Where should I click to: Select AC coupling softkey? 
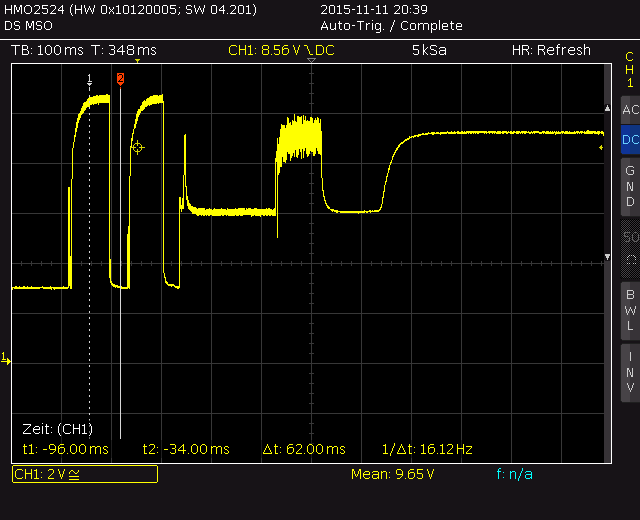click(631, 110)
